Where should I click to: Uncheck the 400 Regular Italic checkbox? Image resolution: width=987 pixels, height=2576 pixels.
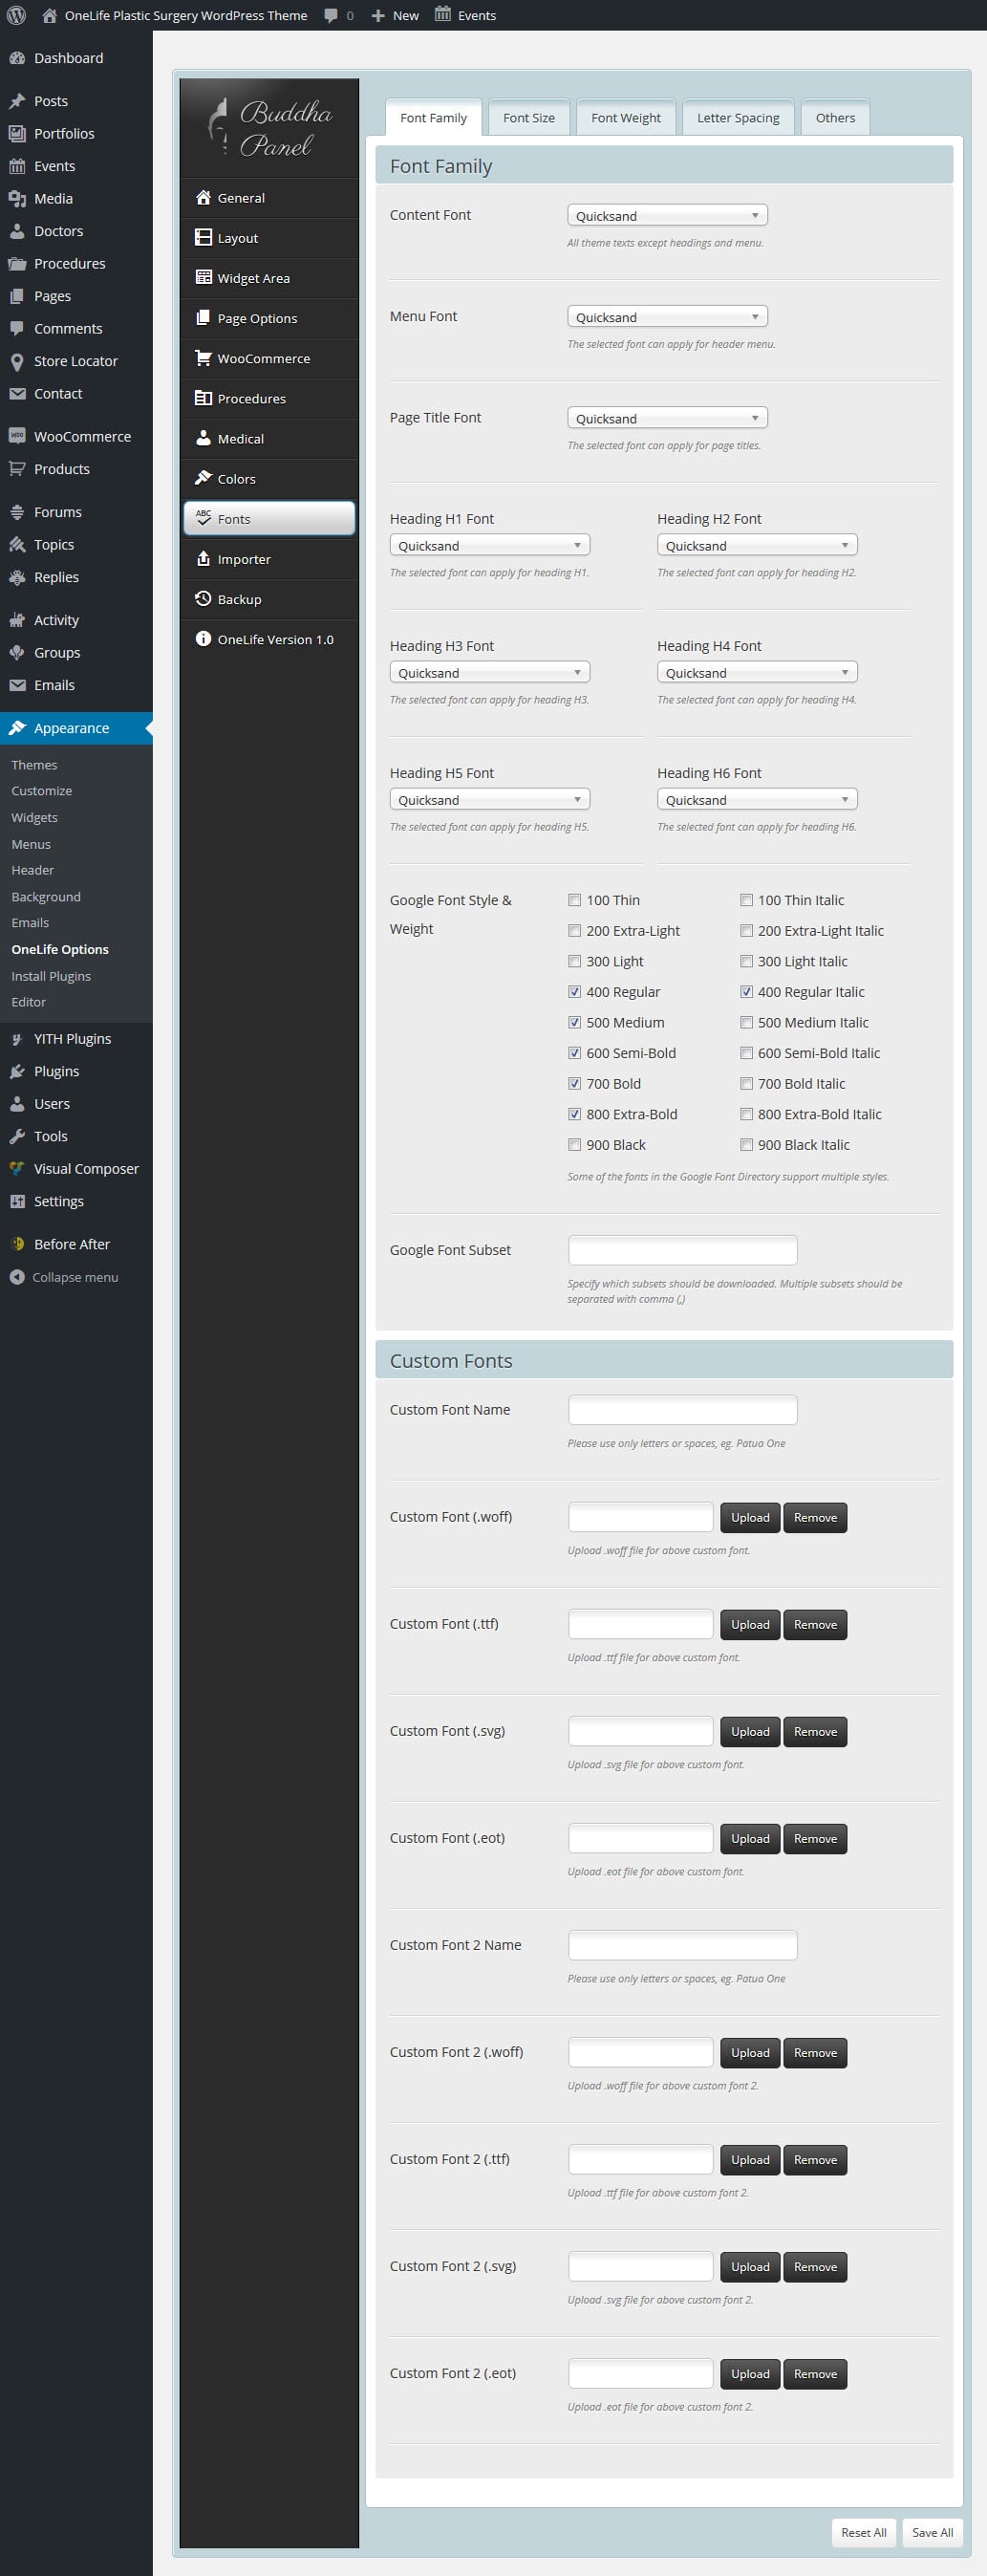coord(746,992)
